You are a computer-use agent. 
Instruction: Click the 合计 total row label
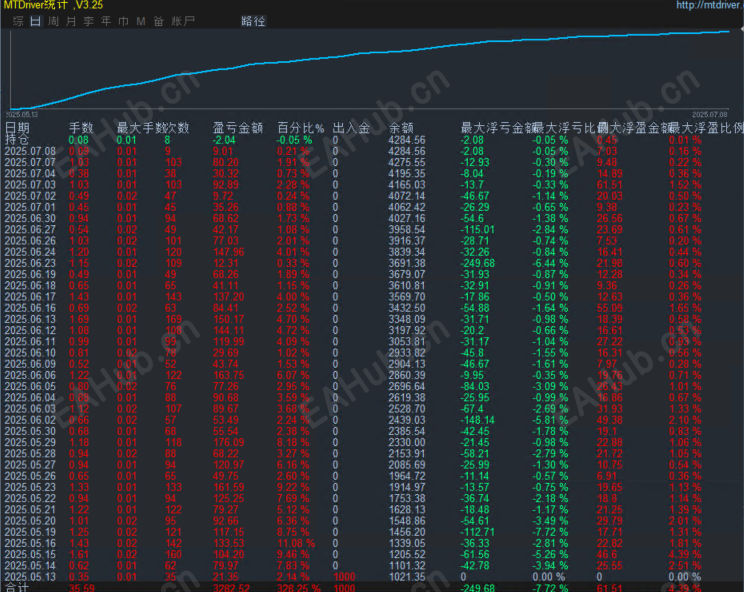(17, 587)
